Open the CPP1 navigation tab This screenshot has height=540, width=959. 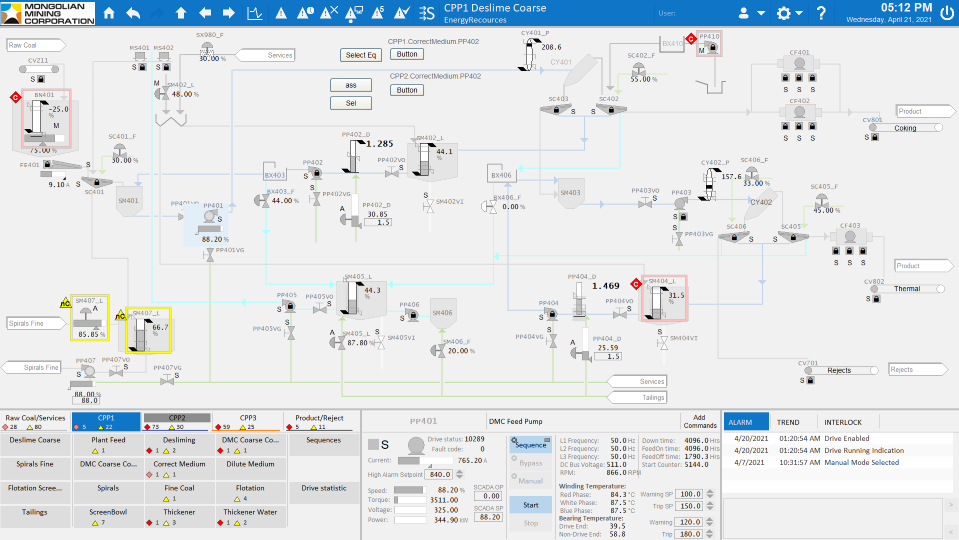point(106,422)
